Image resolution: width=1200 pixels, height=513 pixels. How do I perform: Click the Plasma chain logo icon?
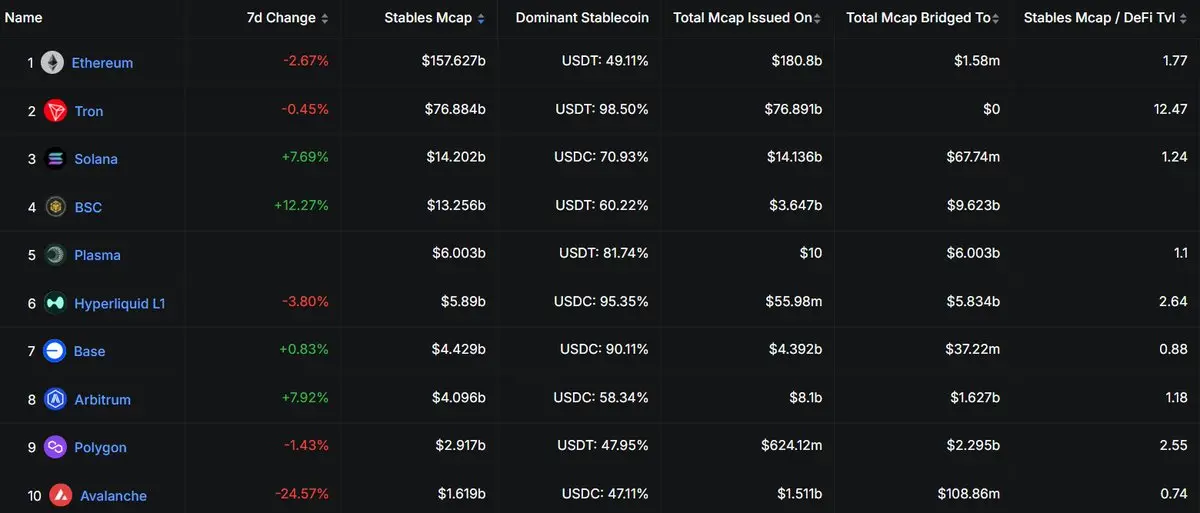click(55, 255)
